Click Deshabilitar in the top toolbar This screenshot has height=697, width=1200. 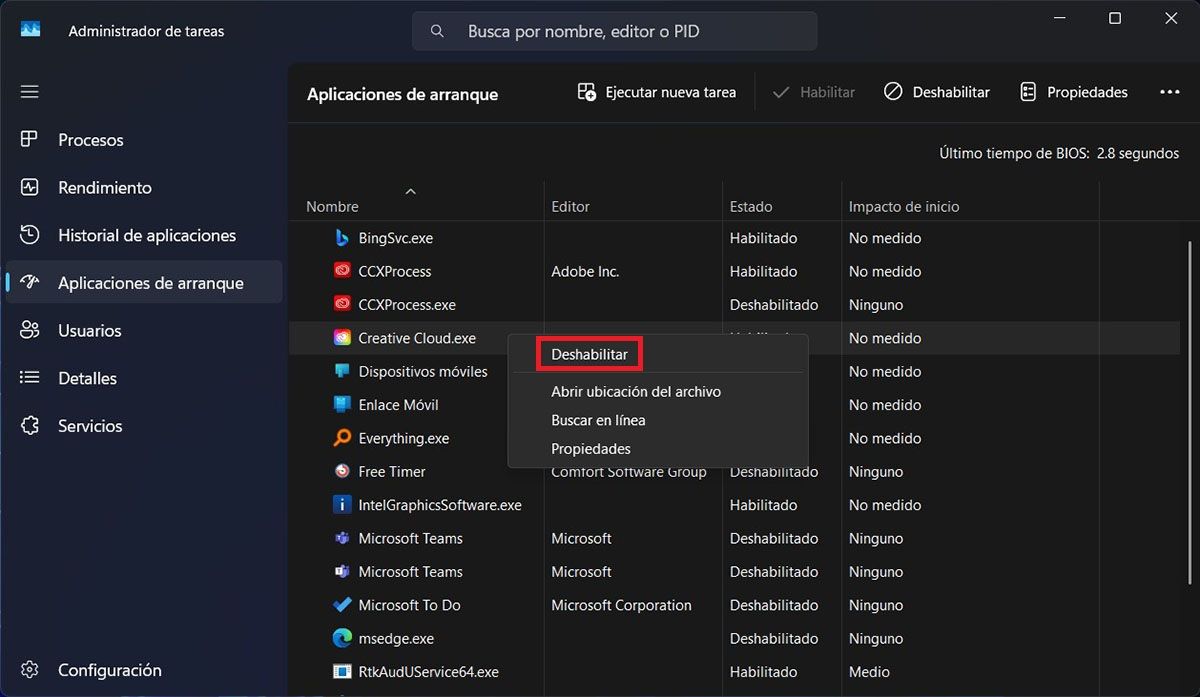[x=937, y=92]
